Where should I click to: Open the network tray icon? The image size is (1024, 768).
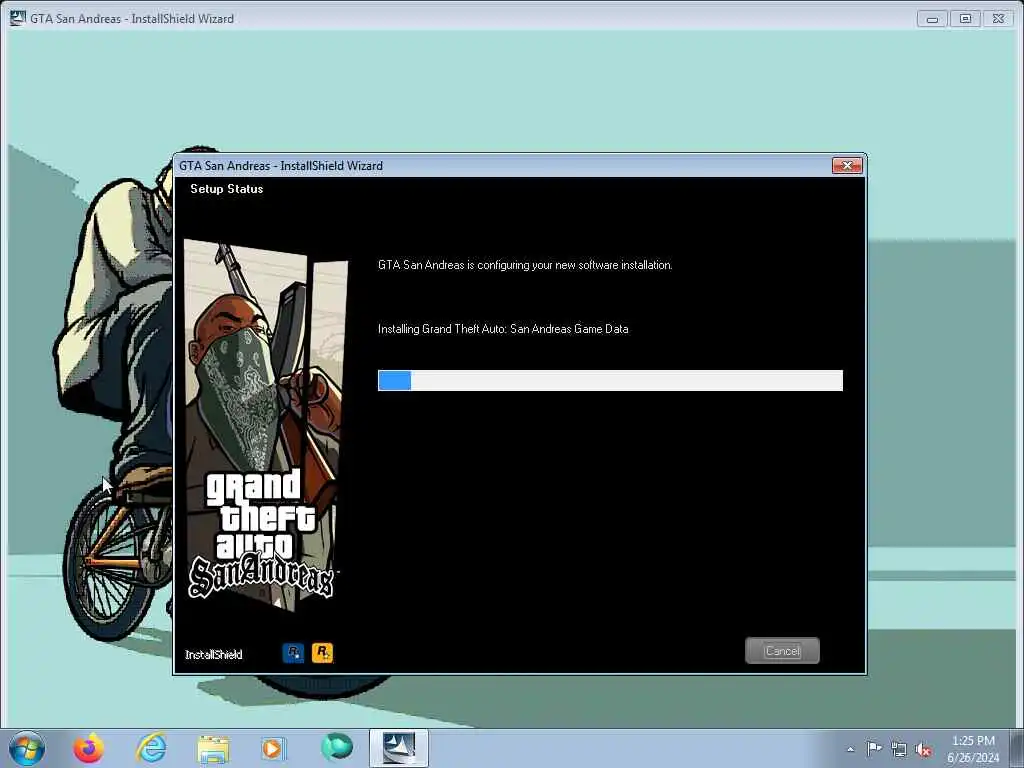899,749
